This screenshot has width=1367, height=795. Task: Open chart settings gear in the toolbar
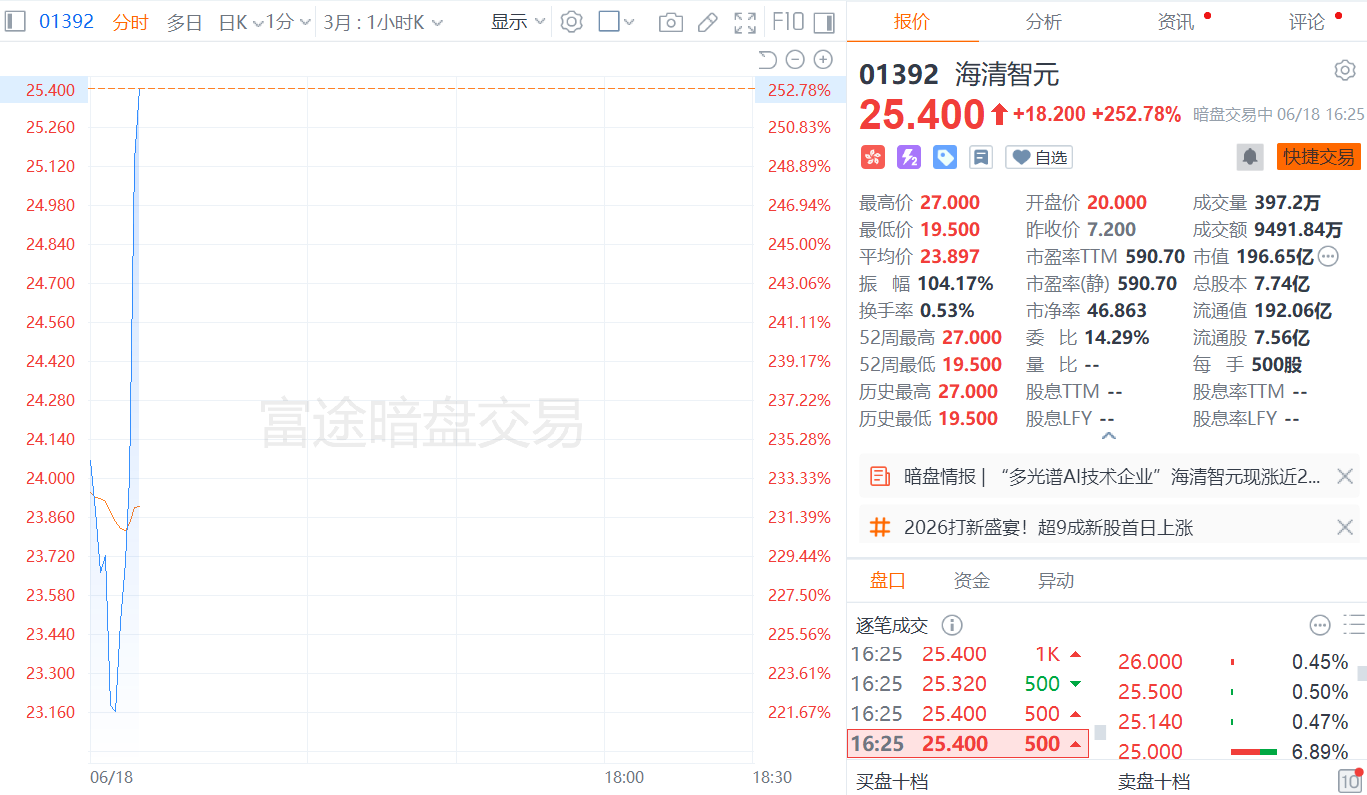571,21
